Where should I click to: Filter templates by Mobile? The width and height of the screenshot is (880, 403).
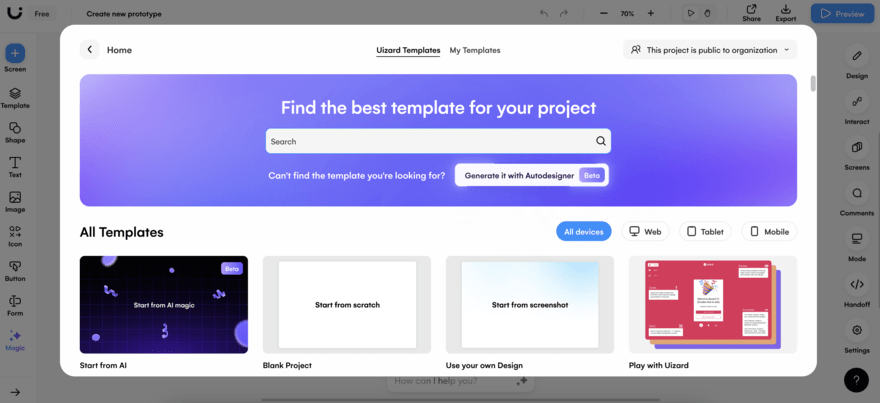768,232
